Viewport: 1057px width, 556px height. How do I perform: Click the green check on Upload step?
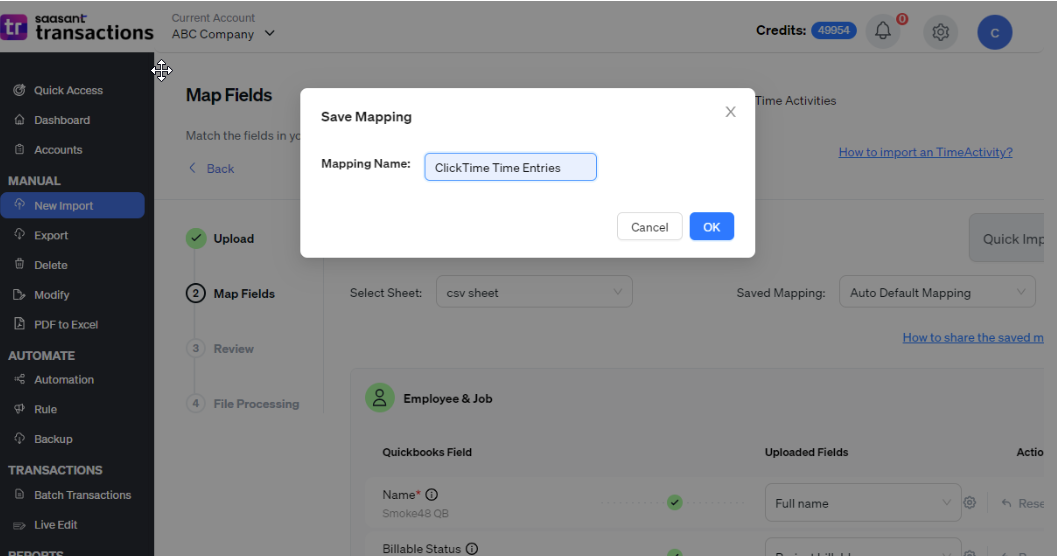click(x=195, y=238)
